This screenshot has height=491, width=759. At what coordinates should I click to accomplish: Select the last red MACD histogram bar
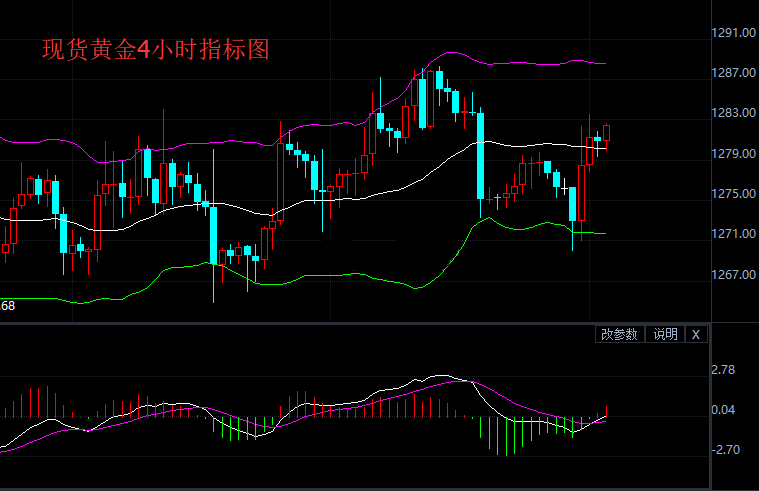606,411
